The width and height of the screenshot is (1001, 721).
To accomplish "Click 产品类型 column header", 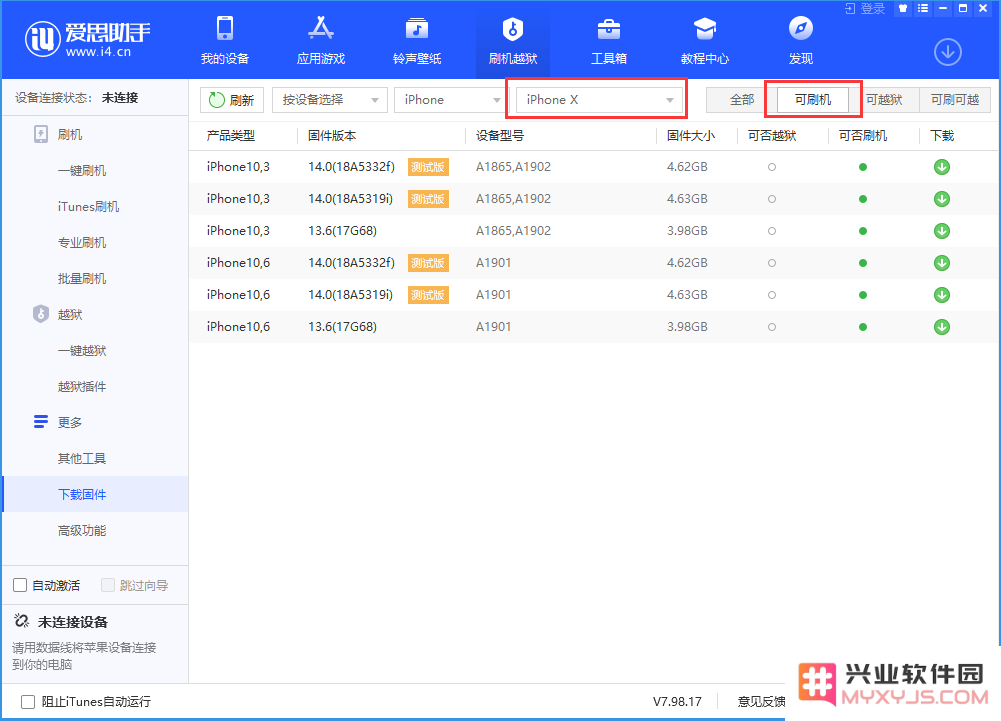I will 230,136.
